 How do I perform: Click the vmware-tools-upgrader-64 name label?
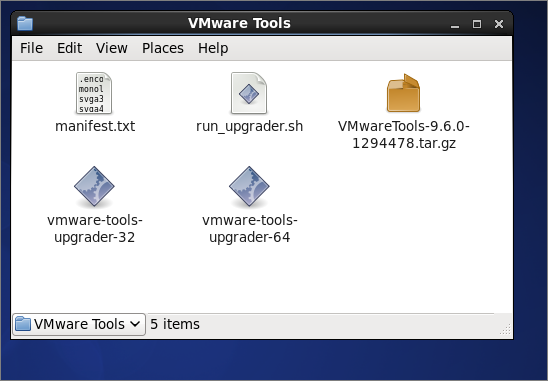(250, 229)
